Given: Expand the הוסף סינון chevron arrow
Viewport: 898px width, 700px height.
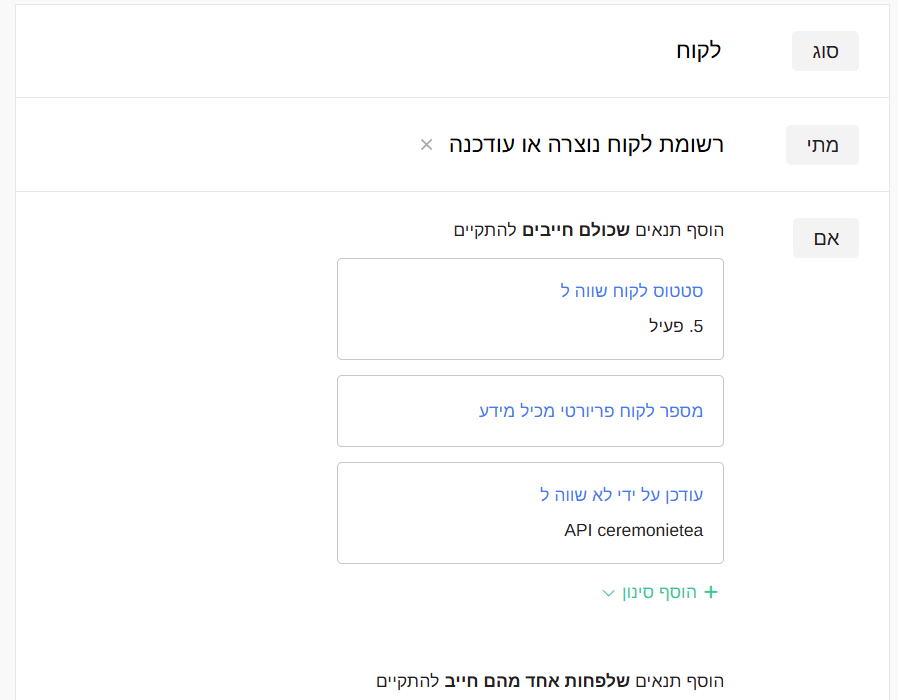Looking at the screenshot, I should click(608, 593).
